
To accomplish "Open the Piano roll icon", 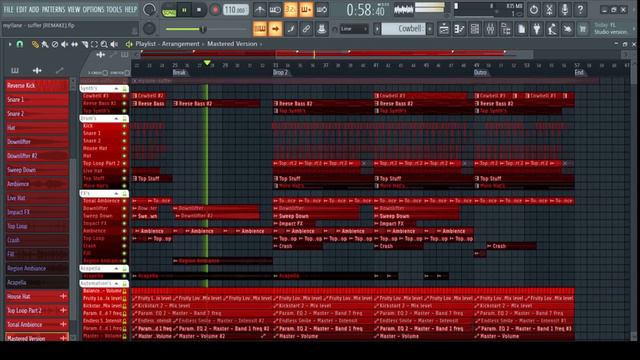I will (x=459, y=29).
